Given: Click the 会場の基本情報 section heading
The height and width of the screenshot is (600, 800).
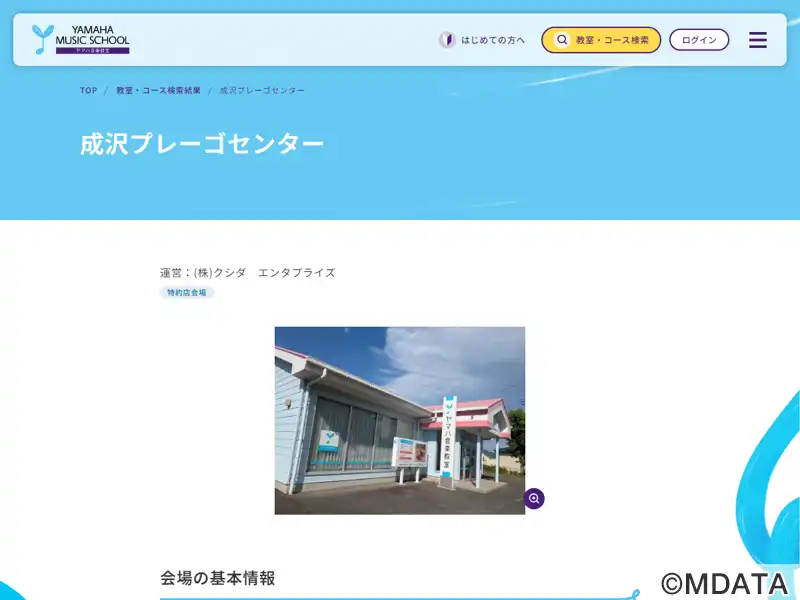Looking at the screenshot, I should 218,578.
